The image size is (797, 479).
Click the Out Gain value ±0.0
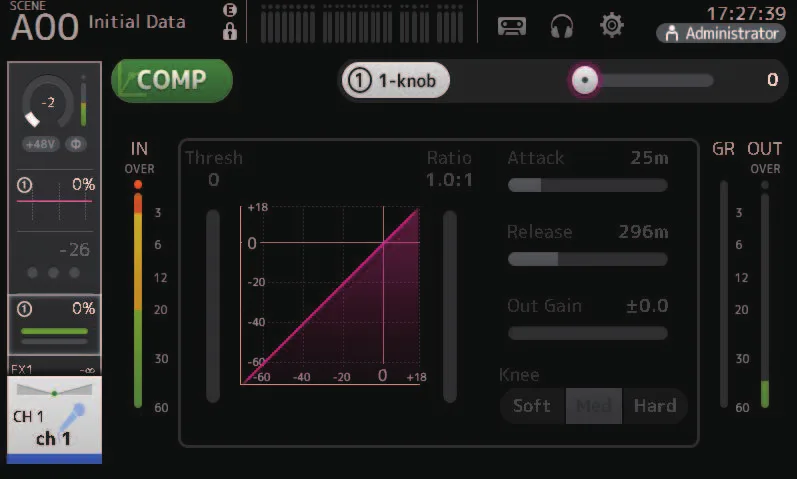(647, 306)
